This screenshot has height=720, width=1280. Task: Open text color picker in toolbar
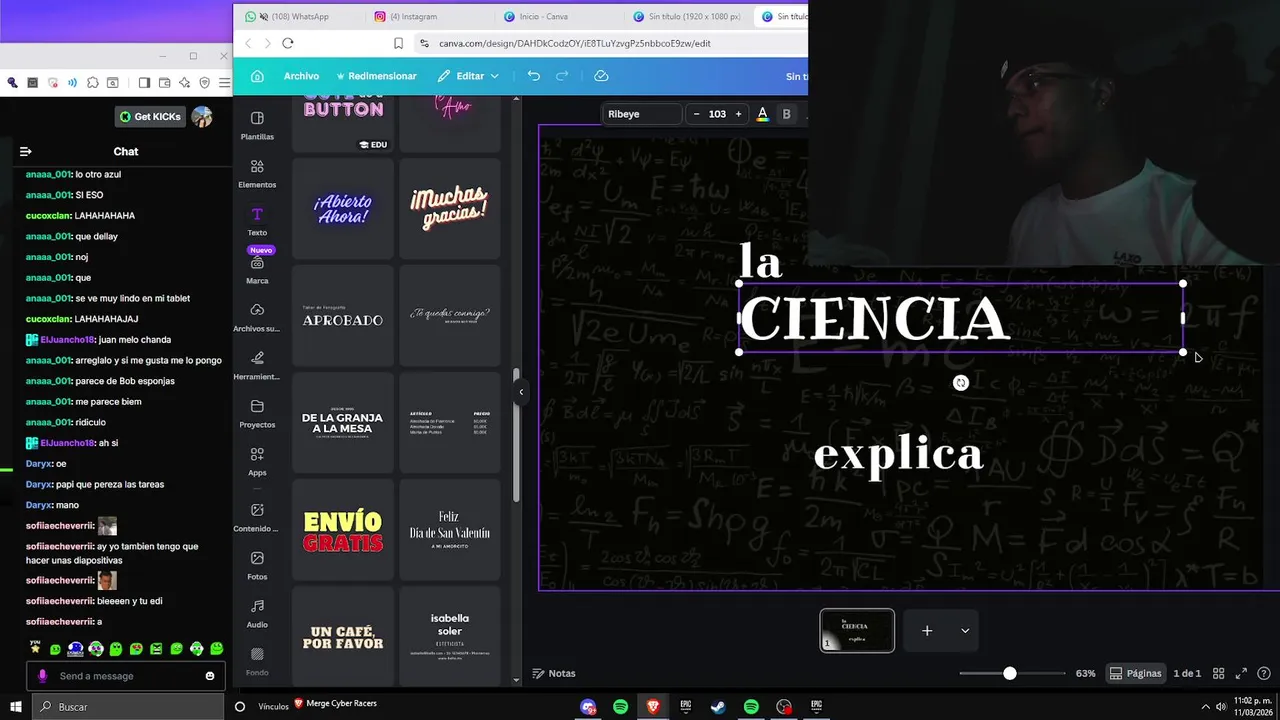[x=762, y=114]
